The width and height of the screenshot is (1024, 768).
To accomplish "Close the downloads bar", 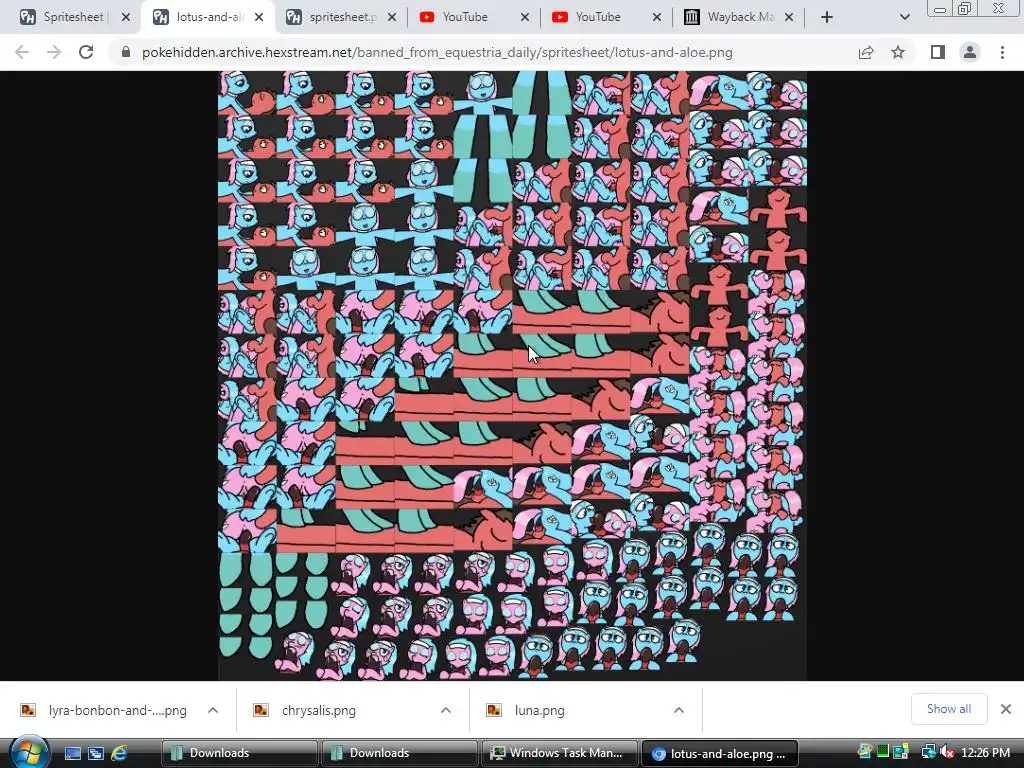I will coord(1006,709).
